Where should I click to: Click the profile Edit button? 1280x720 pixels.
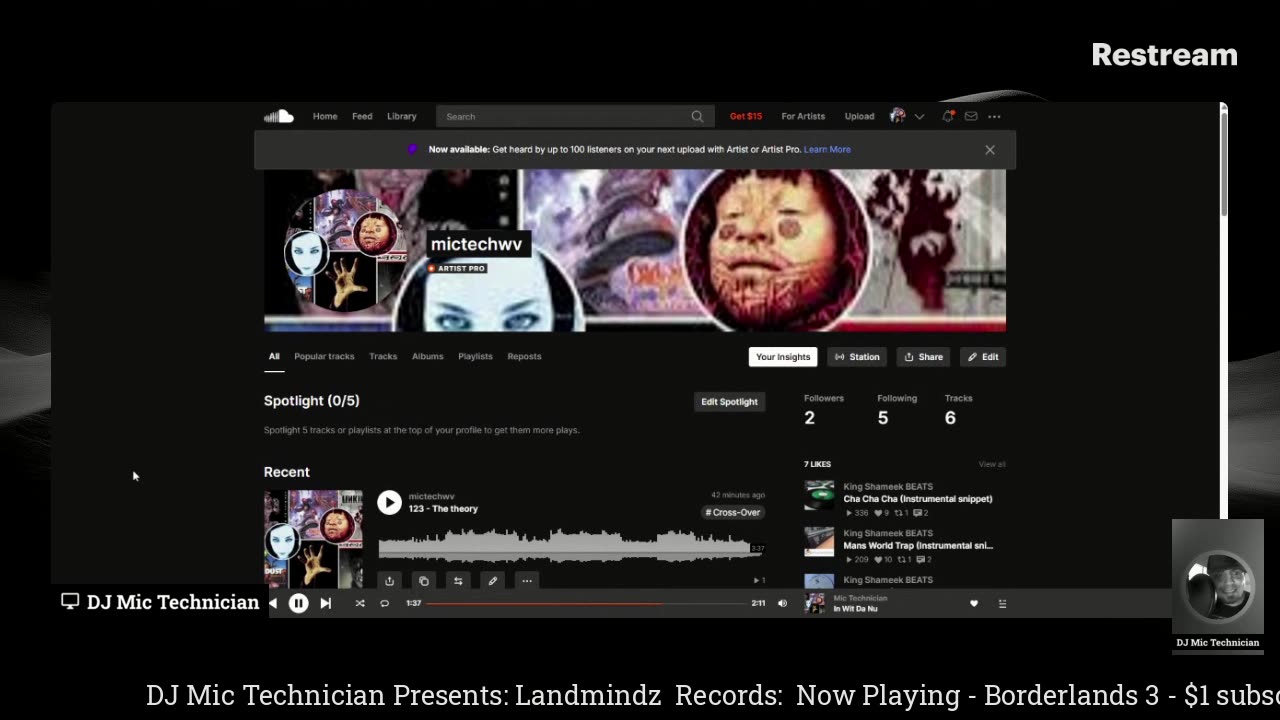click(983, 357)
